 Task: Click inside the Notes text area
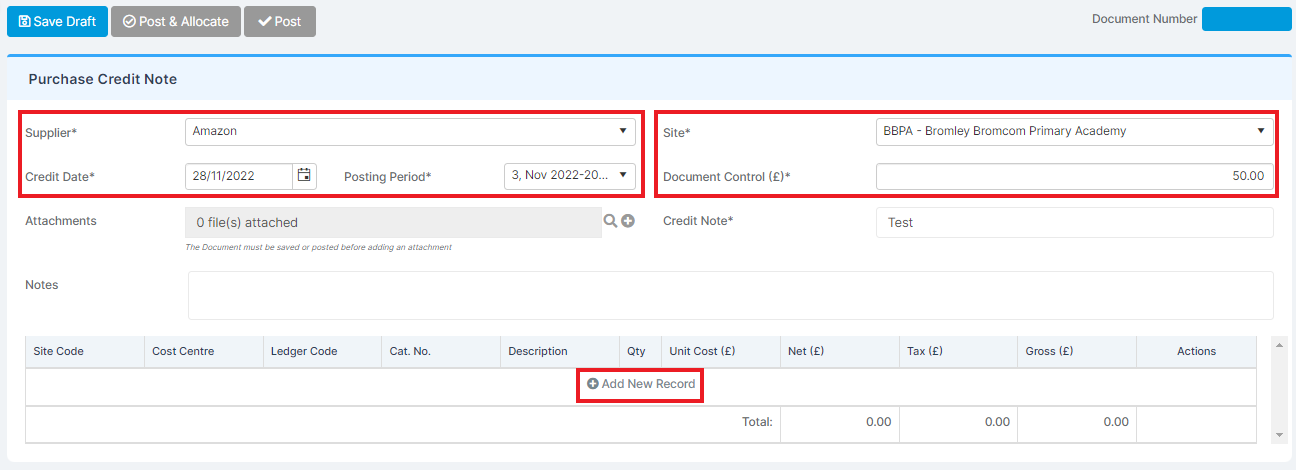731,295
